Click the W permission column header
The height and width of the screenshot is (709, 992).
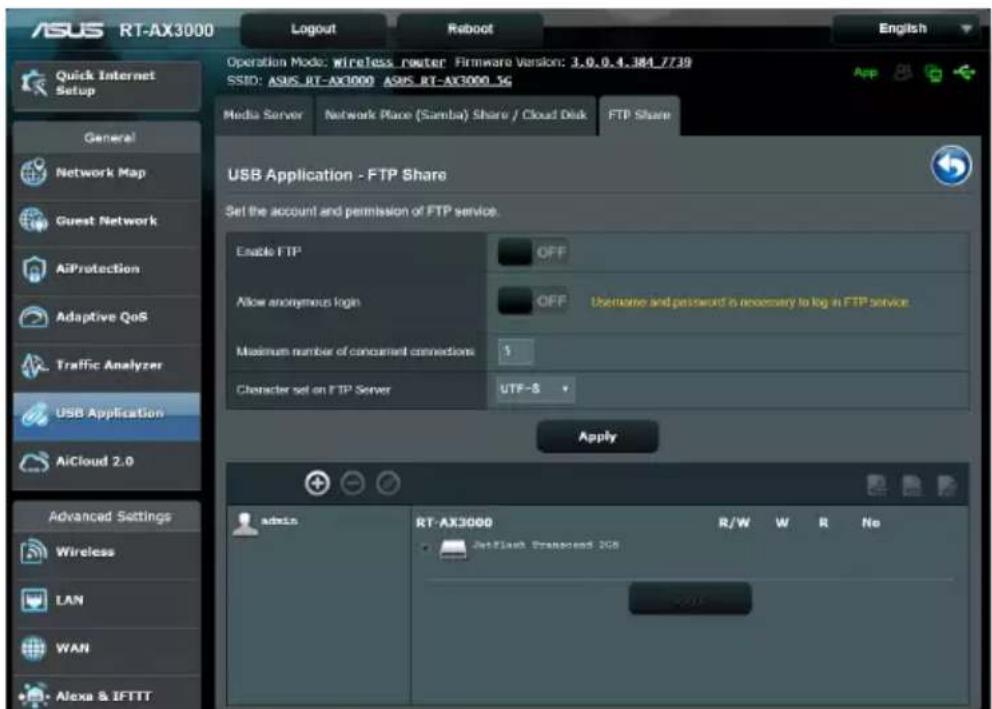782,523
